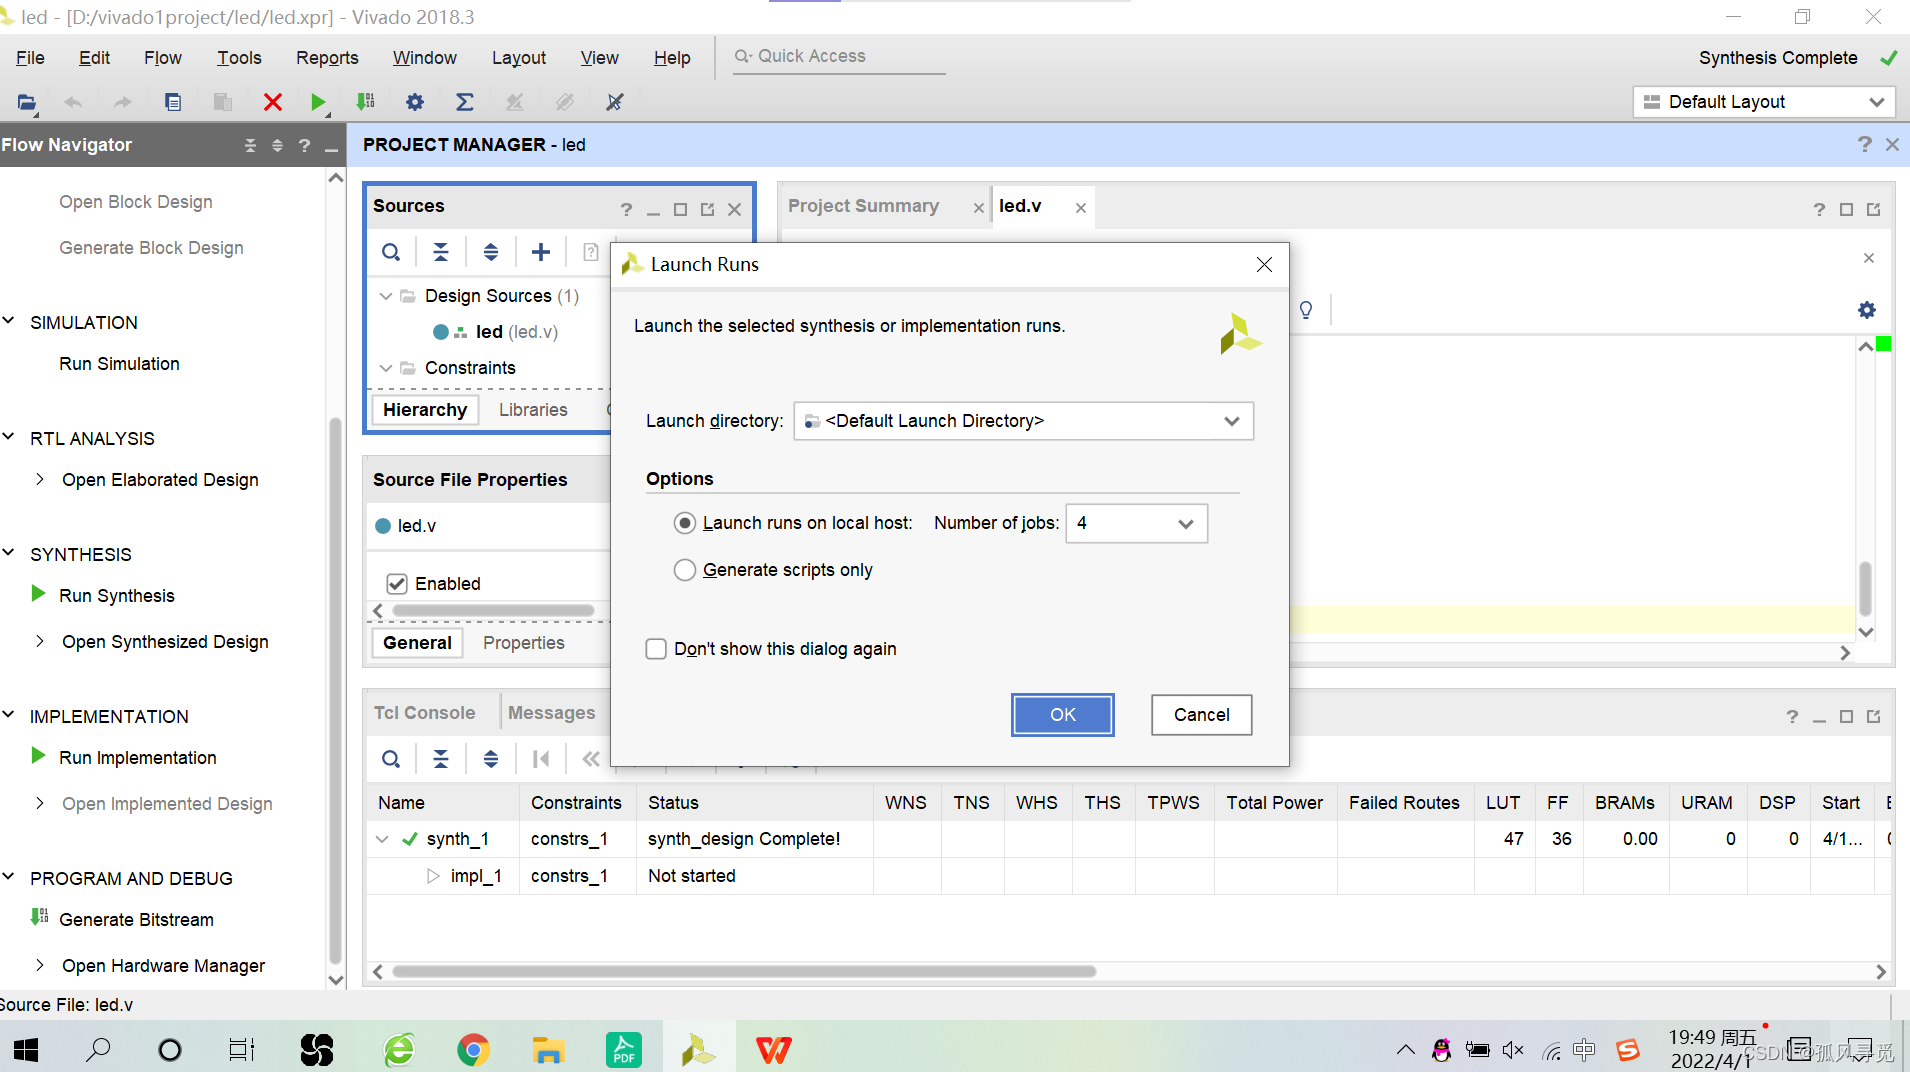This screenshot has width=1910, height=1072.
Task: Click the crossed tools toolbar icon
Action: click(615, 102)
